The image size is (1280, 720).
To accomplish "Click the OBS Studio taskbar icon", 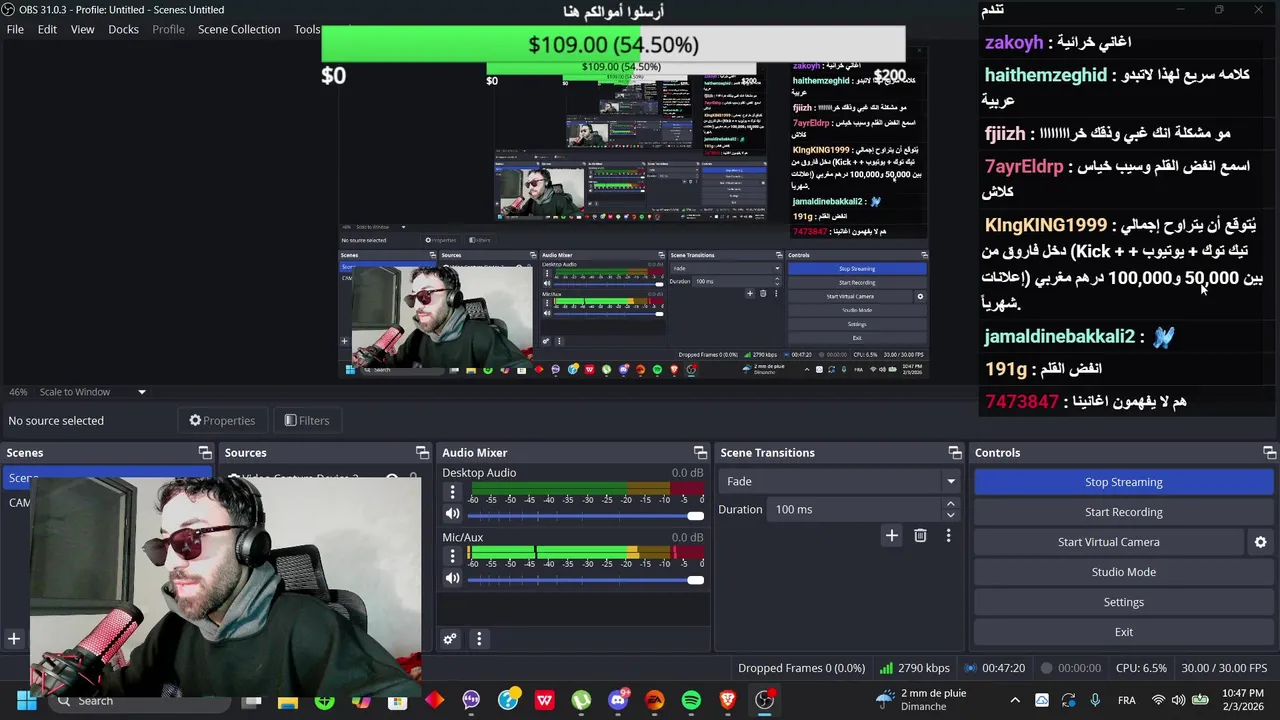I will click(765, 701).
